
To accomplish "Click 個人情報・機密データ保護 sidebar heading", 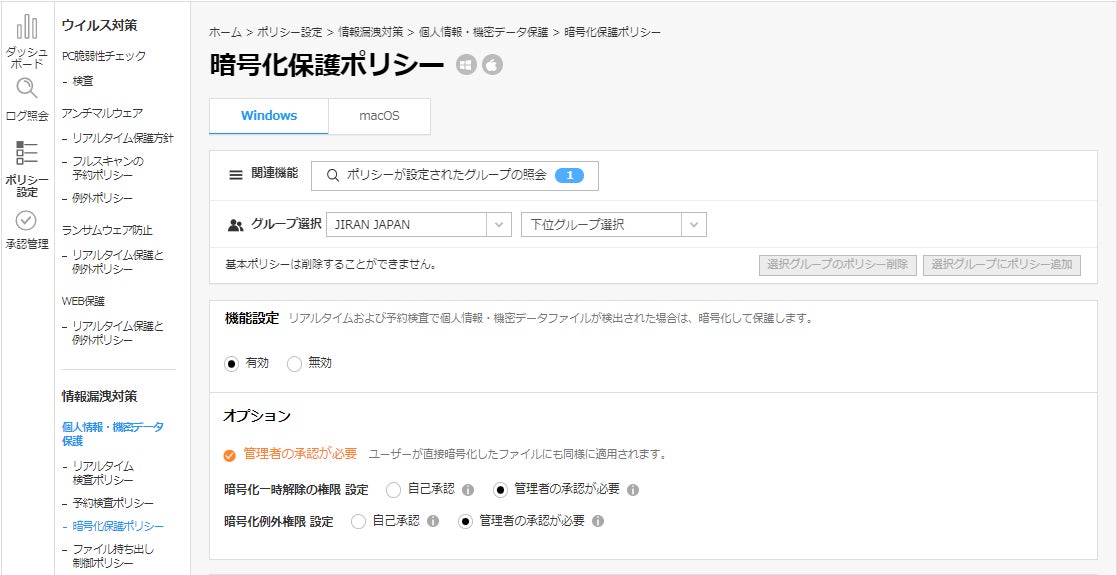I will click(113, 434).
